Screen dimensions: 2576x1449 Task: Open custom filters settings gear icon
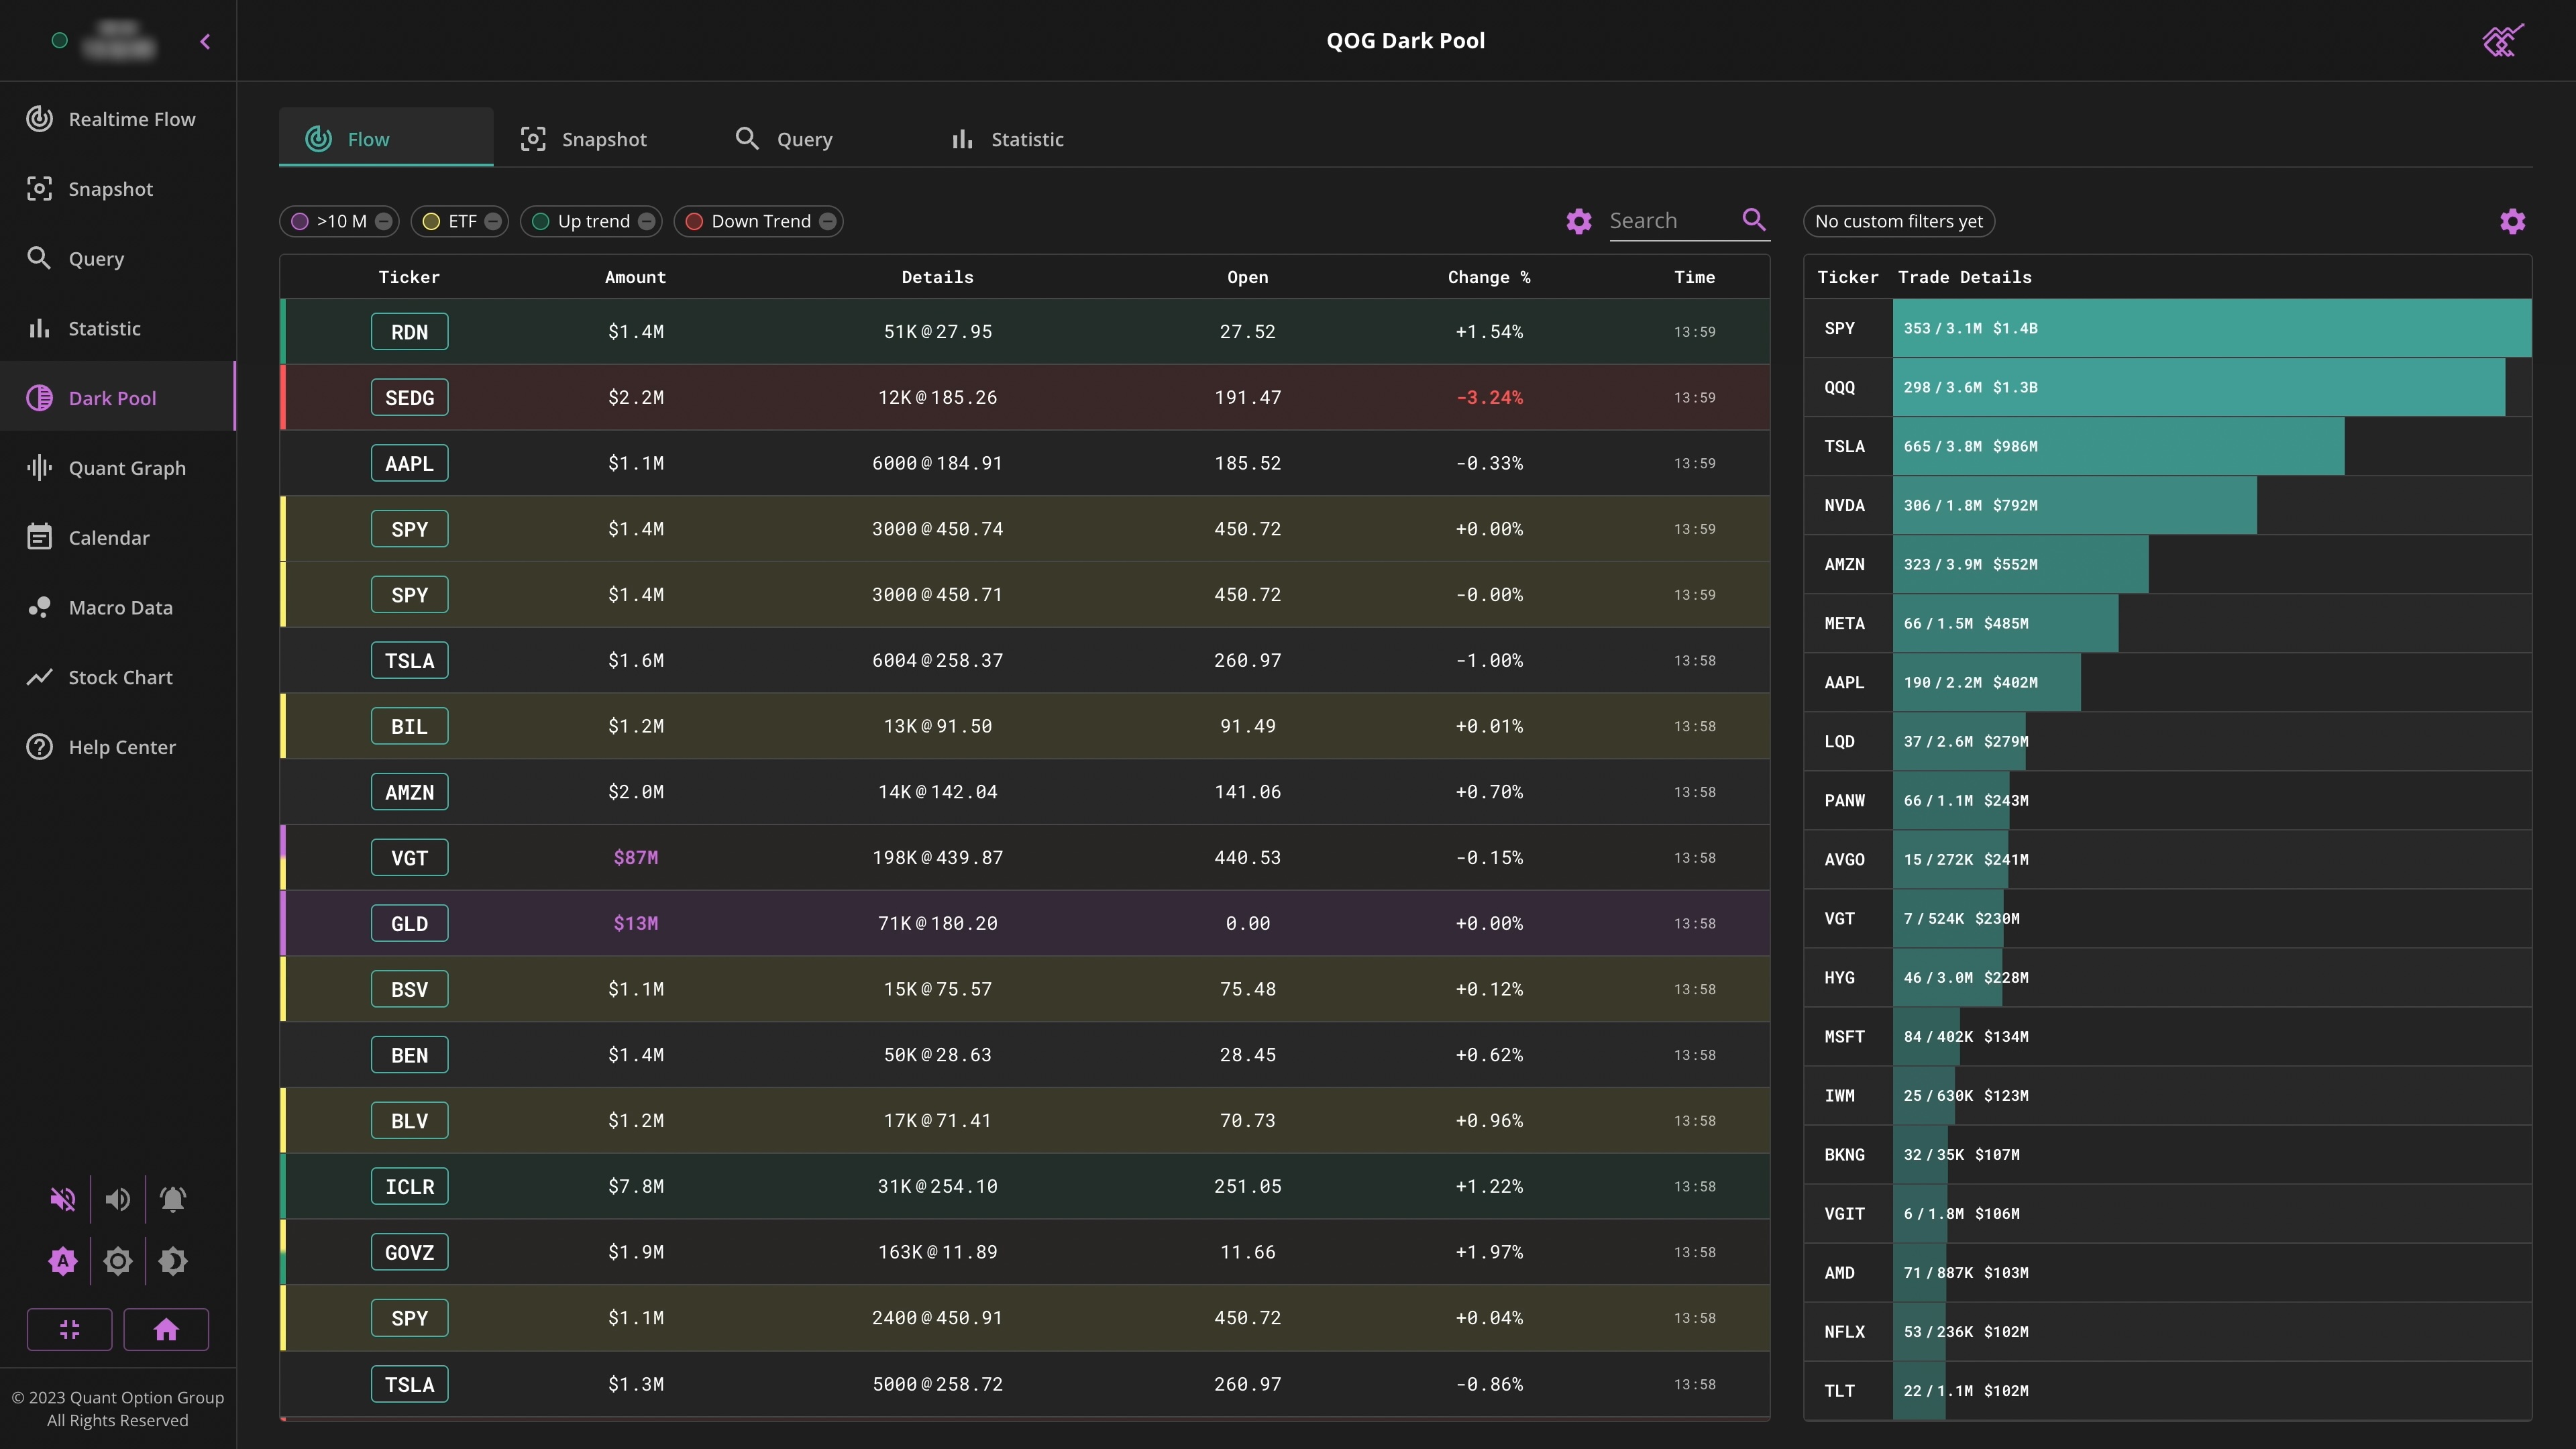point(2512,221)
